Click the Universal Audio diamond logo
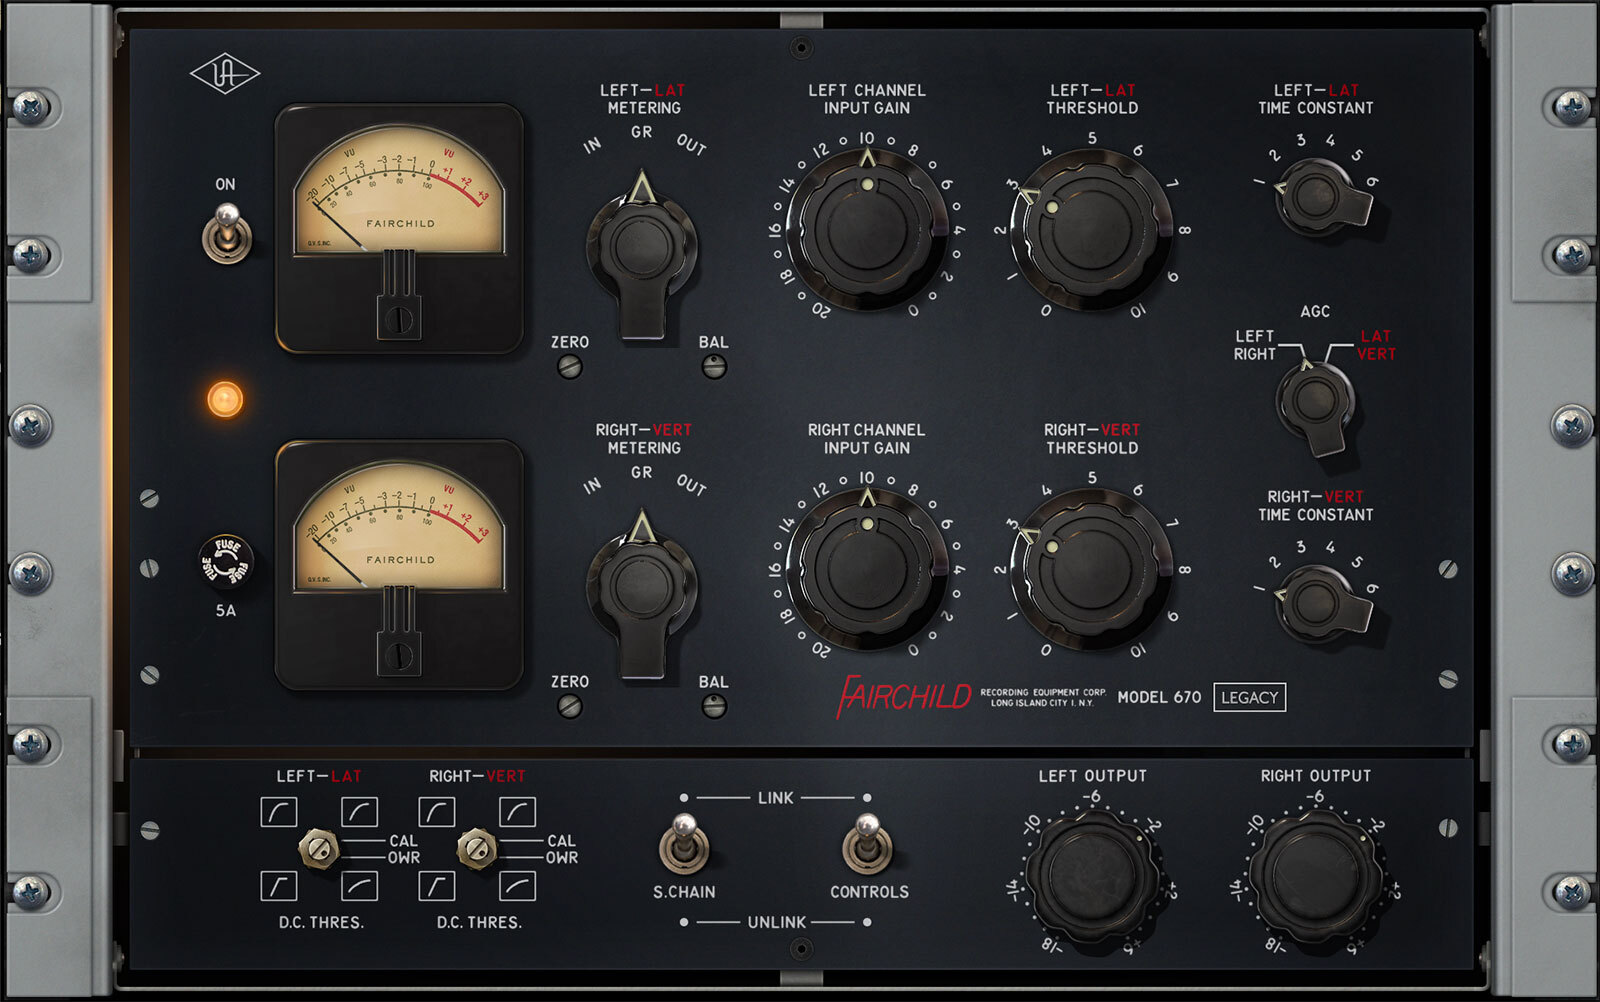This screenshot has width=1600, height=1002. [225, 74]
